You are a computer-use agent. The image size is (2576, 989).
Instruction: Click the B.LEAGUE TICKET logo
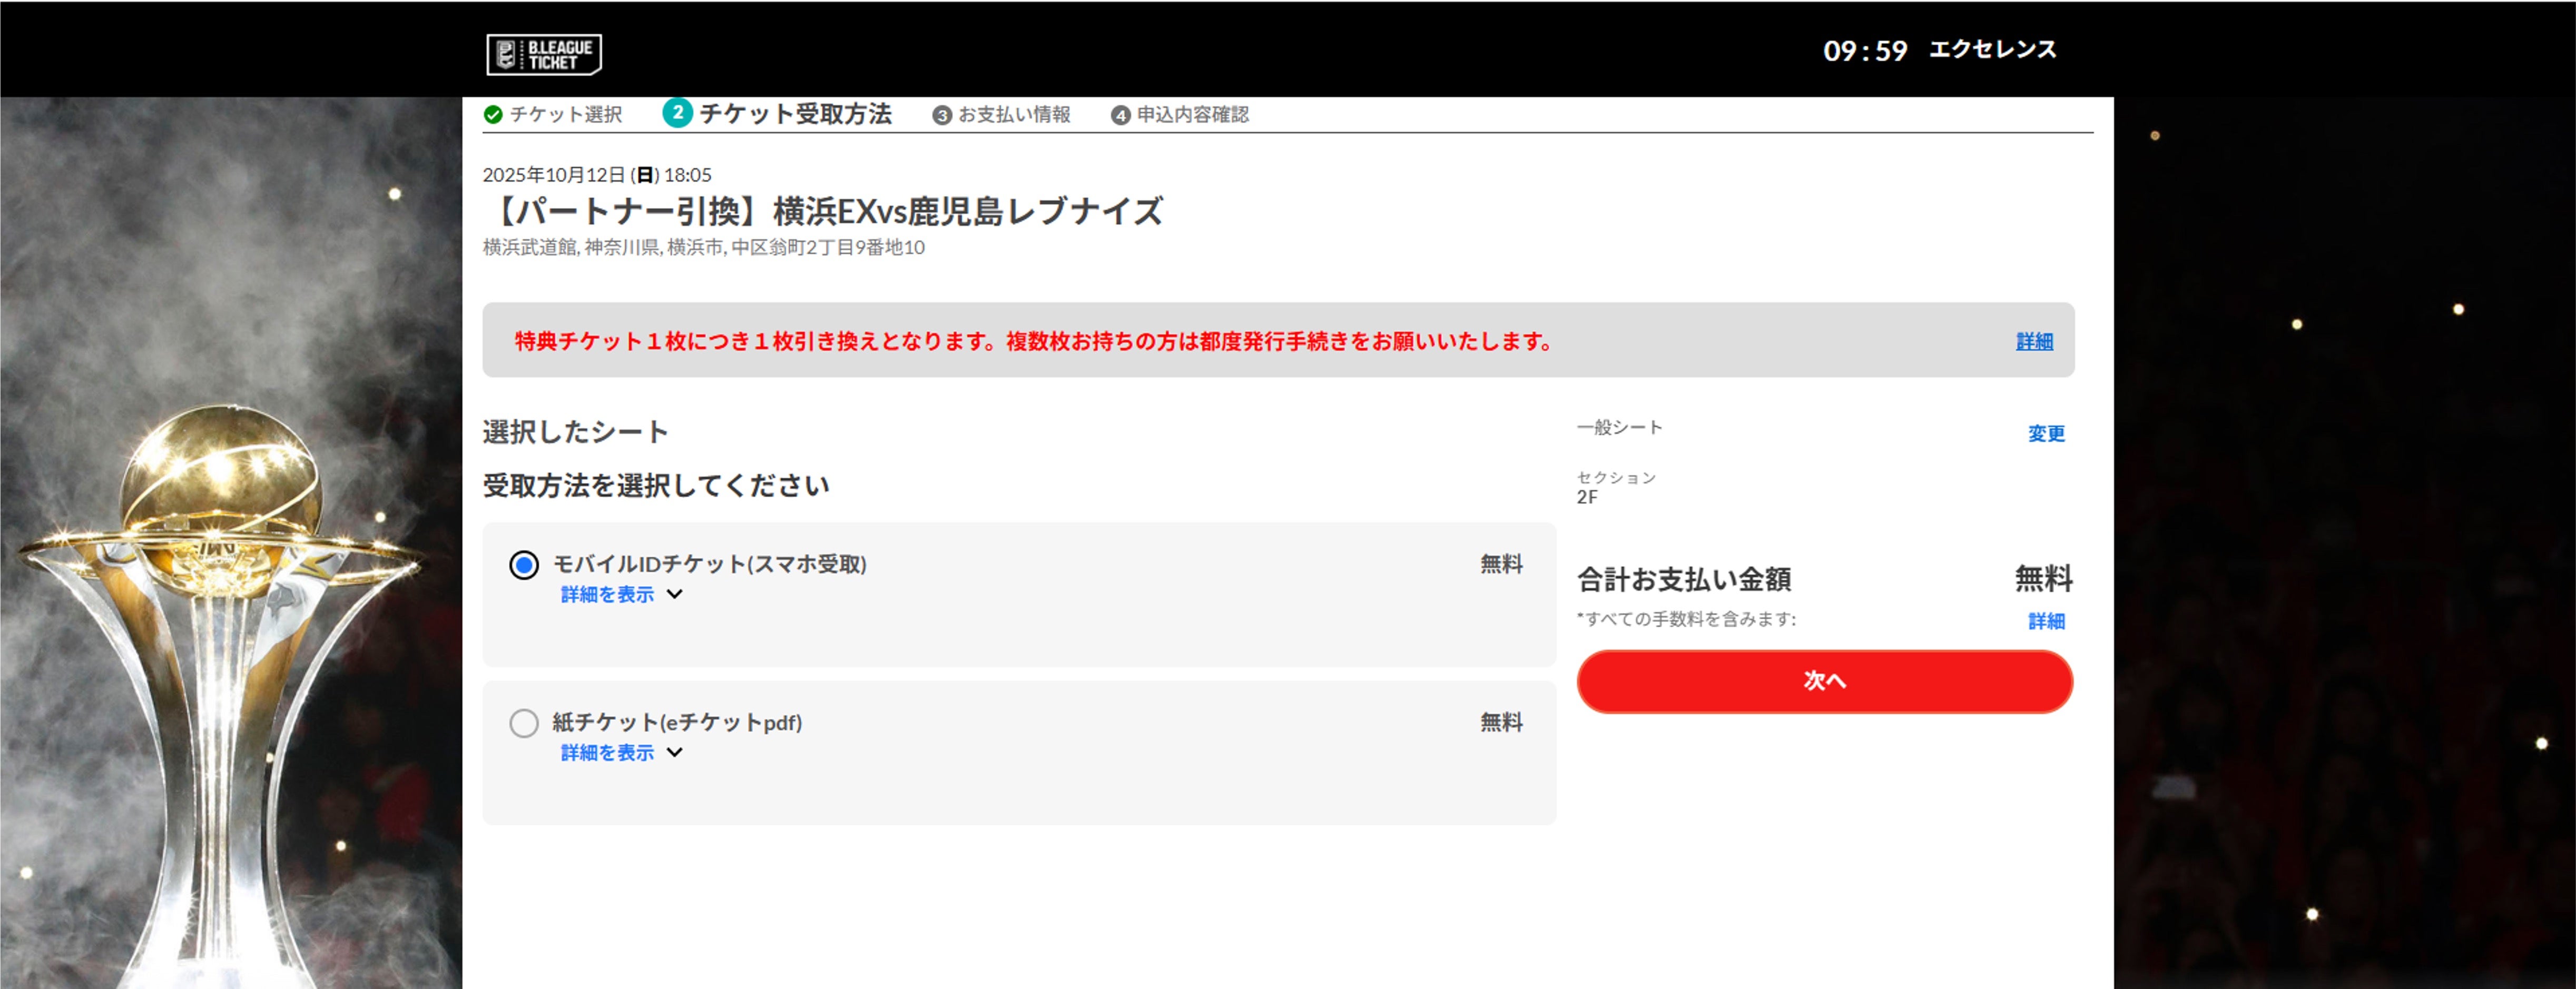(x=544, y=54)
